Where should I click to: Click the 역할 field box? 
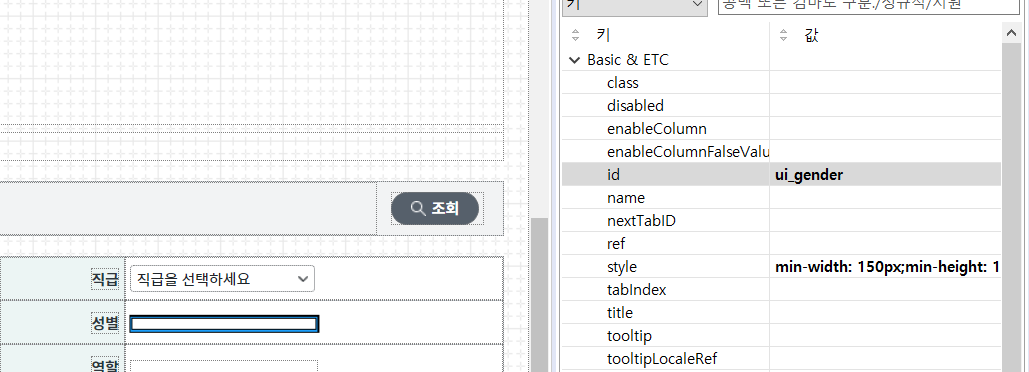pyautogui.click(x=224, y=365)
